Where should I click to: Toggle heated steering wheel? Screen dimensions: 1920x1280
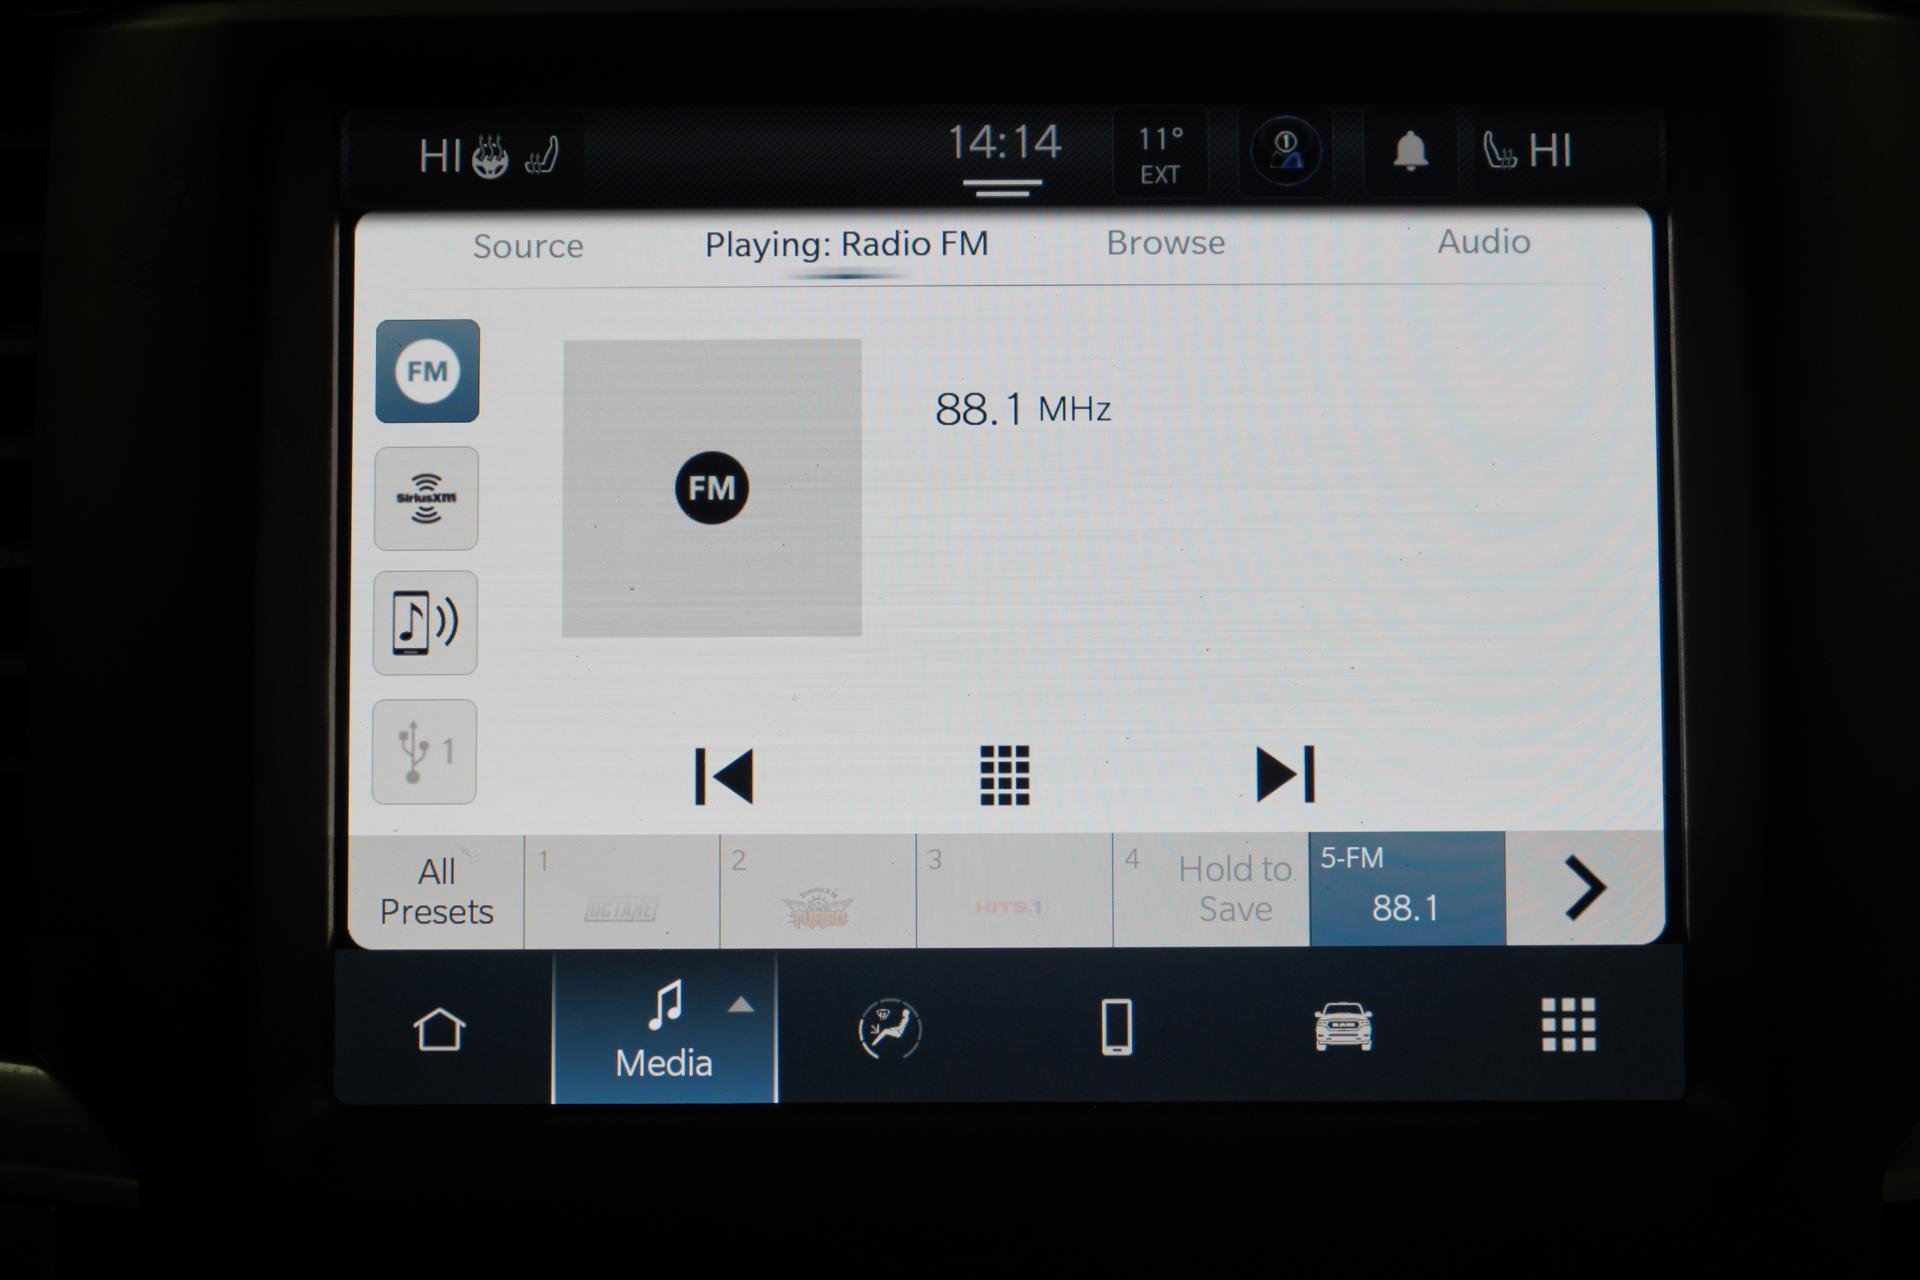[490, 157]
